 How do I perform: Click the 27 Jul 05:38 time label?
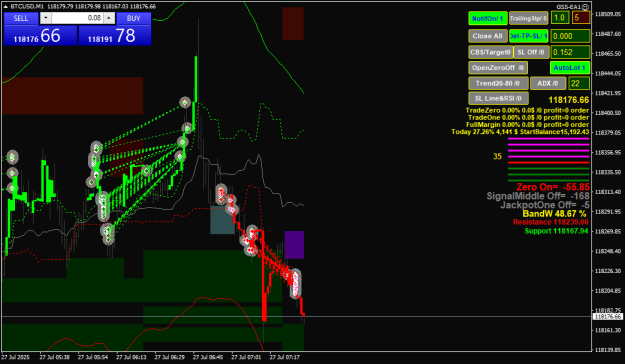(54, 357)
